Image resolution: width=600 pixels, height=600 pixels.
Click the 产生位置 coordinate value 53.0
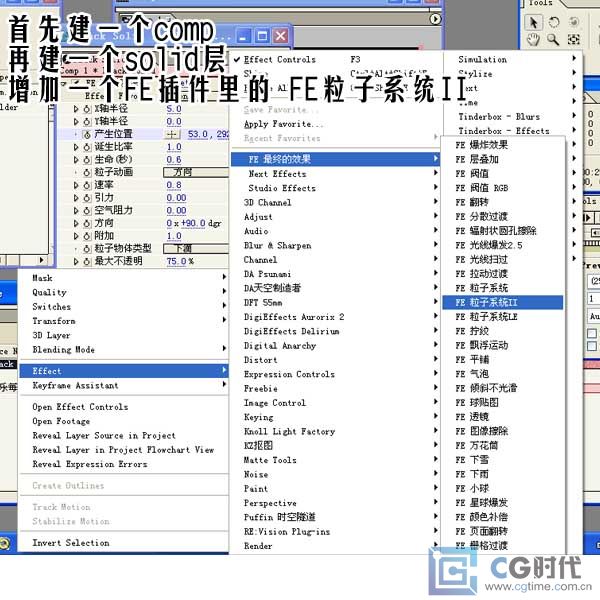click(197, 134)
